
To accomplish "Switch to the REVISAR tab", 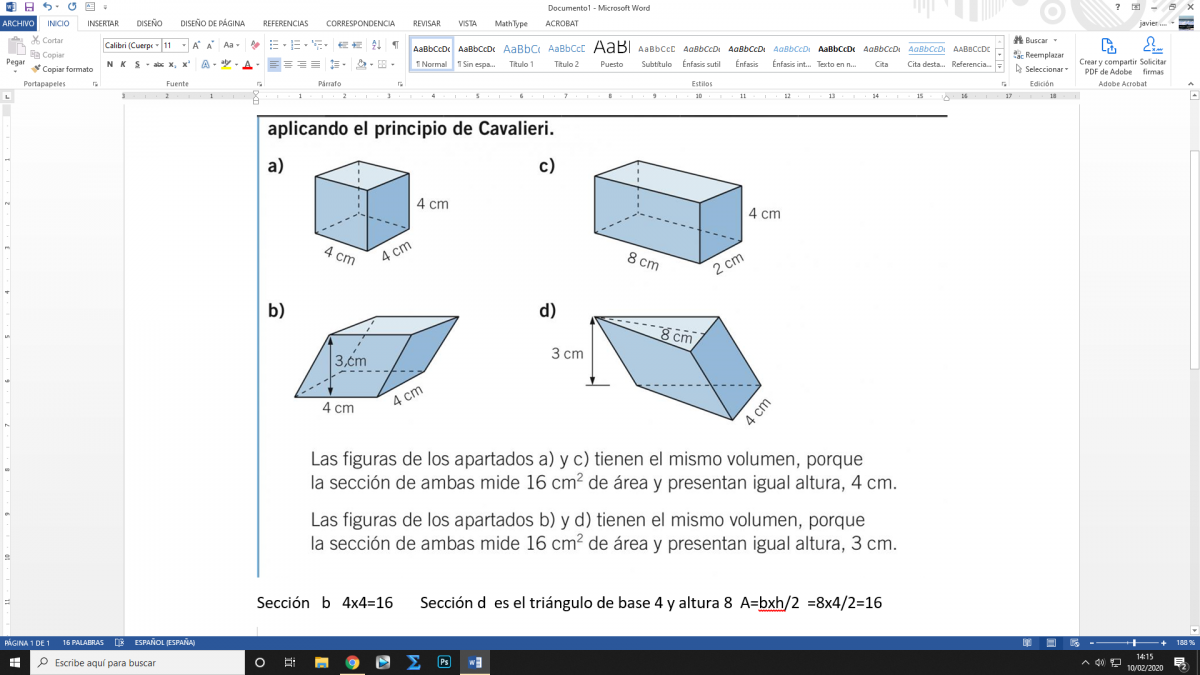I will coord(427,22).
